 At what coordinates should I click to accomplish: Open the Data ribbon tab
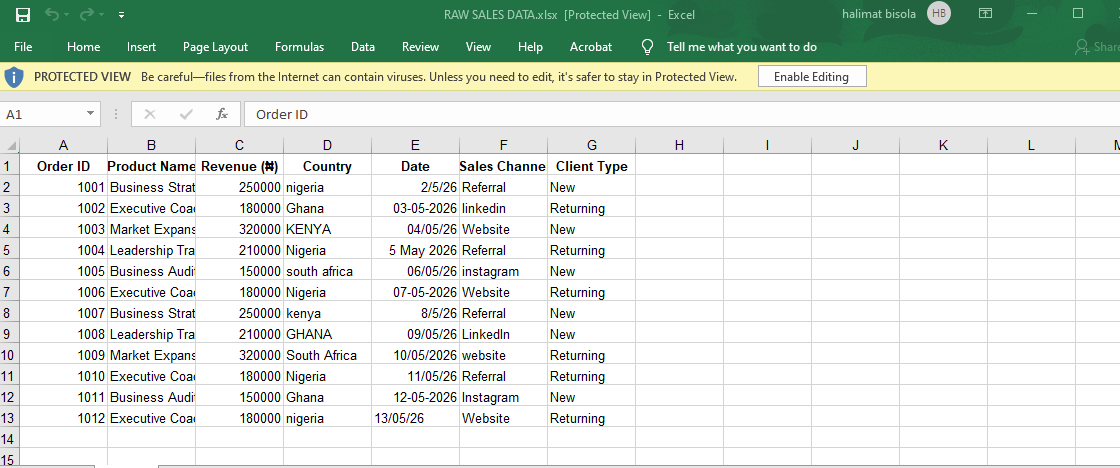[x=363, y=47]
